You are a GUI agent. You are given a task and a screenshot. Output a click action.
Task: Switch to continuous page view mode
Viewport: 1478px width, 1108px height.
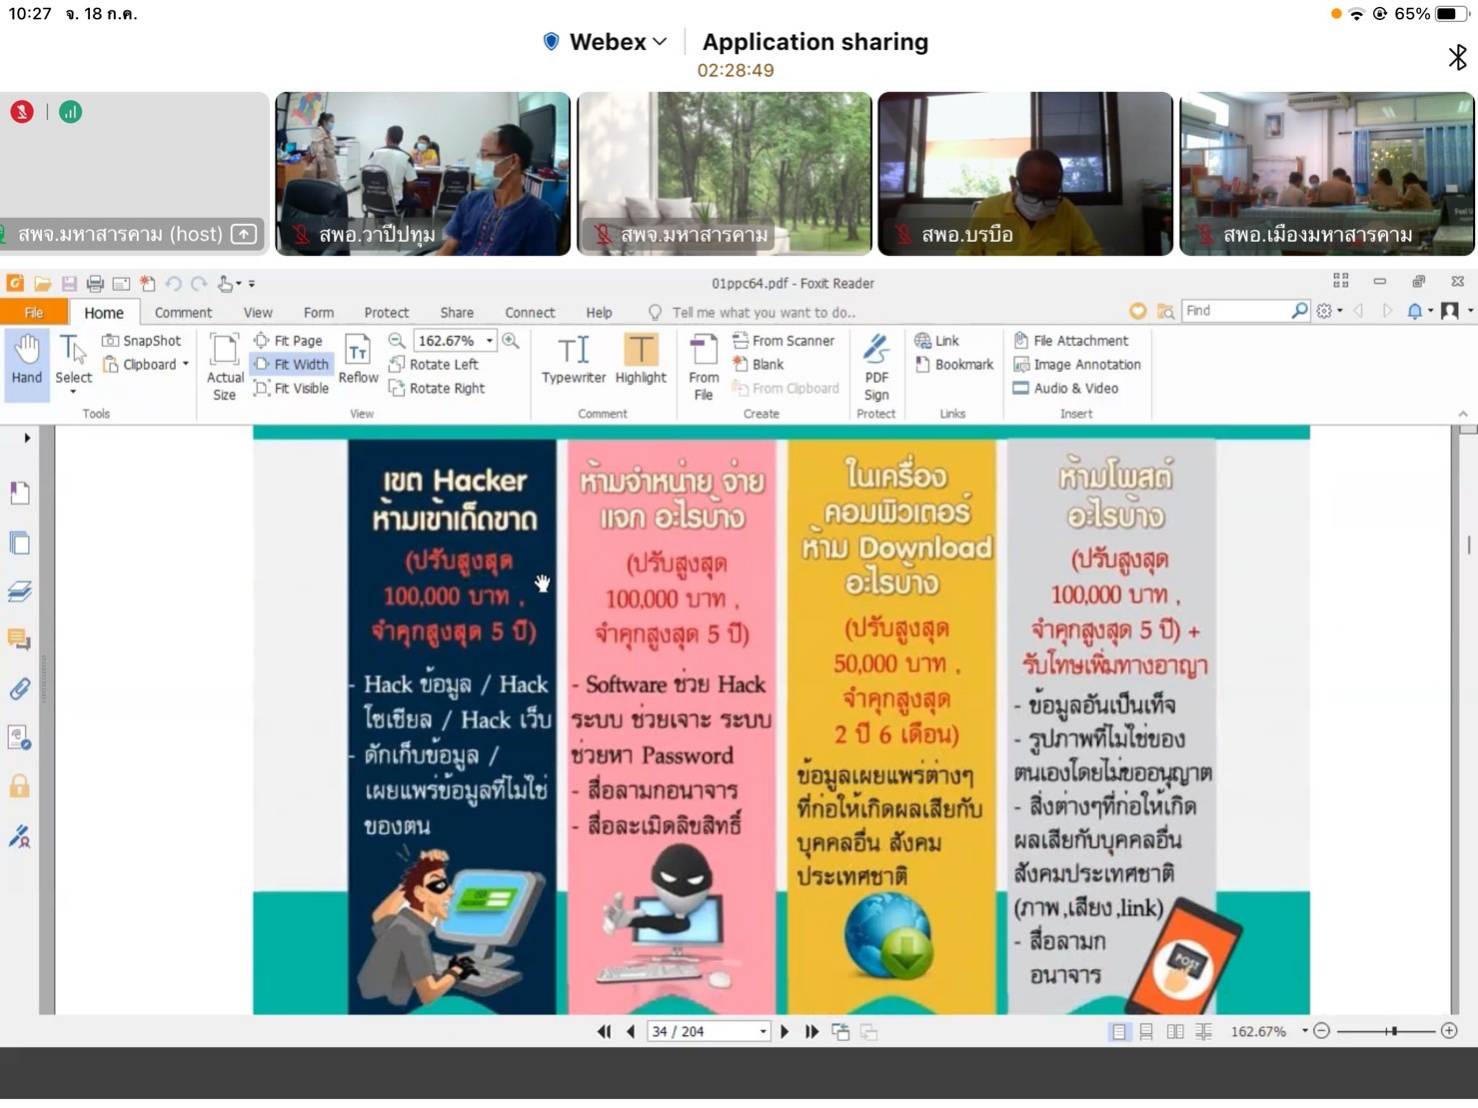coord(1146,1031)
